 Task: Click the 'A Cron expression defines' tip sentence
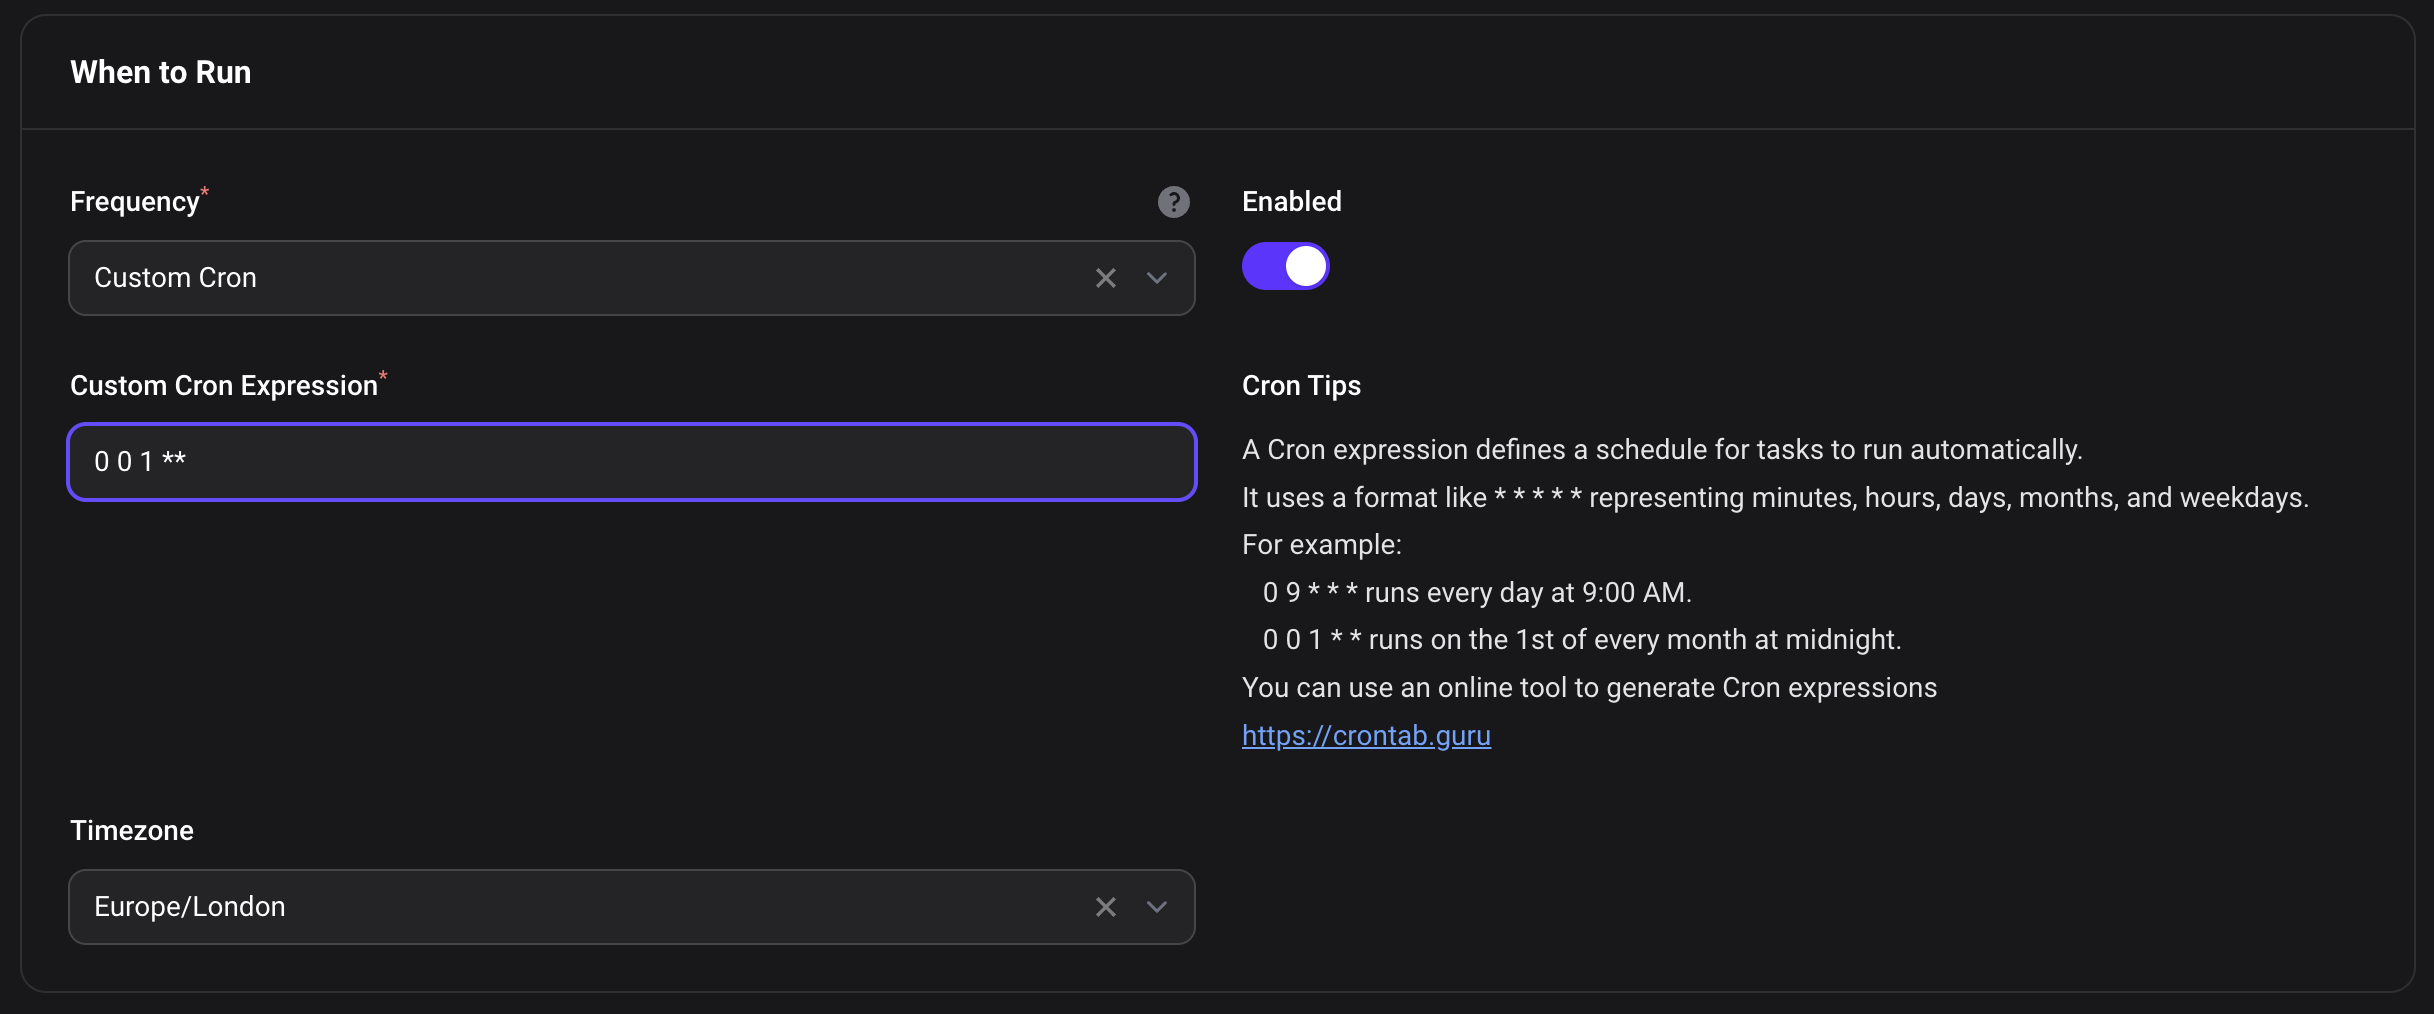pos(1662,450)
